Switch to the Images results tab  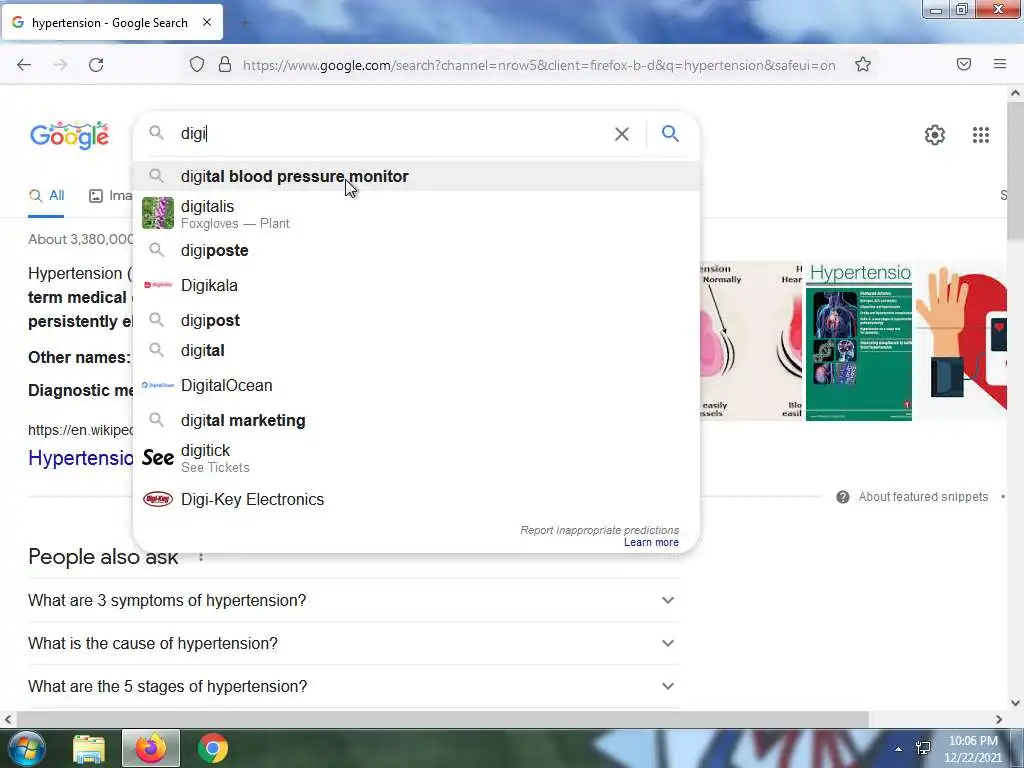click(x=110, y=196)
